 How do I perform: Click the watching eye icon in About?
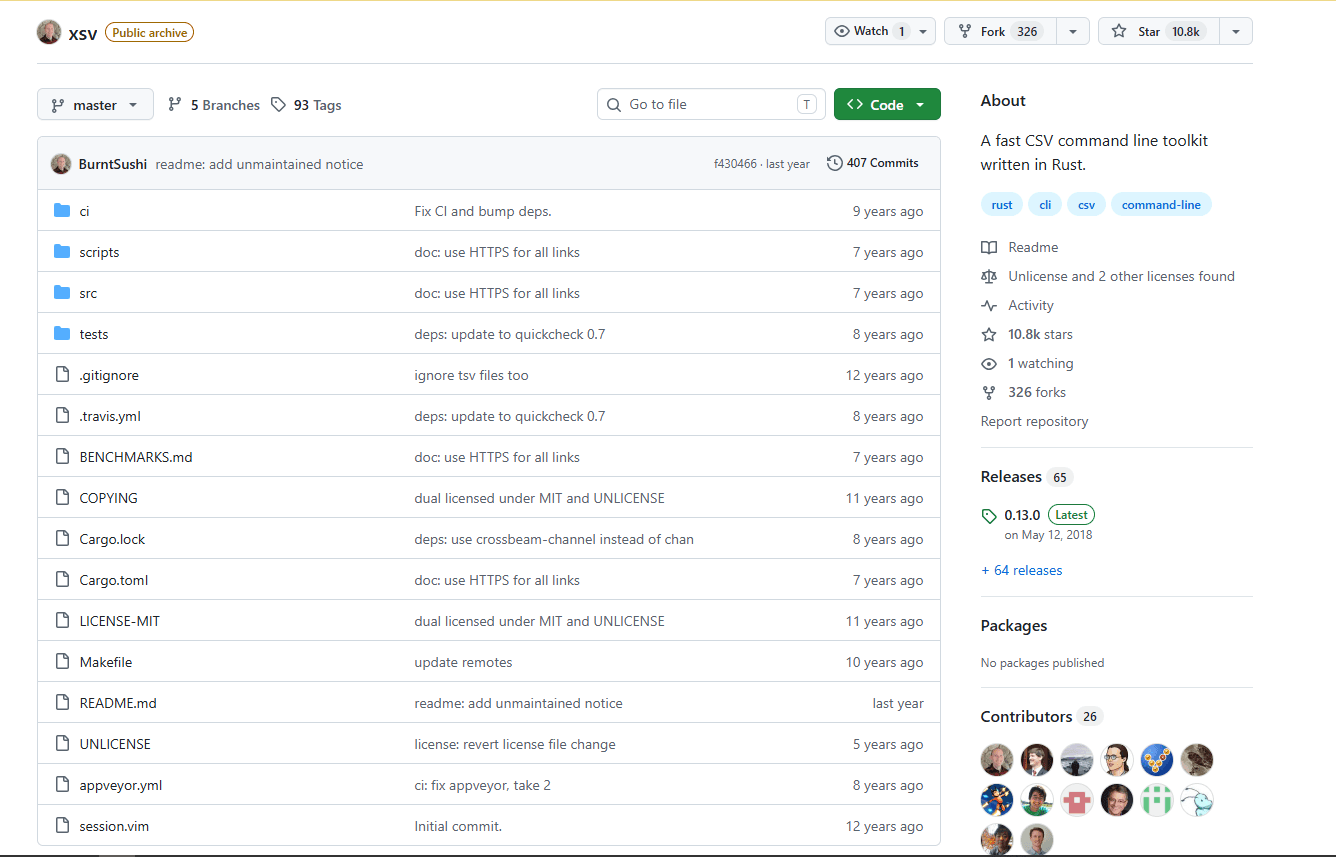coord(989,363)
